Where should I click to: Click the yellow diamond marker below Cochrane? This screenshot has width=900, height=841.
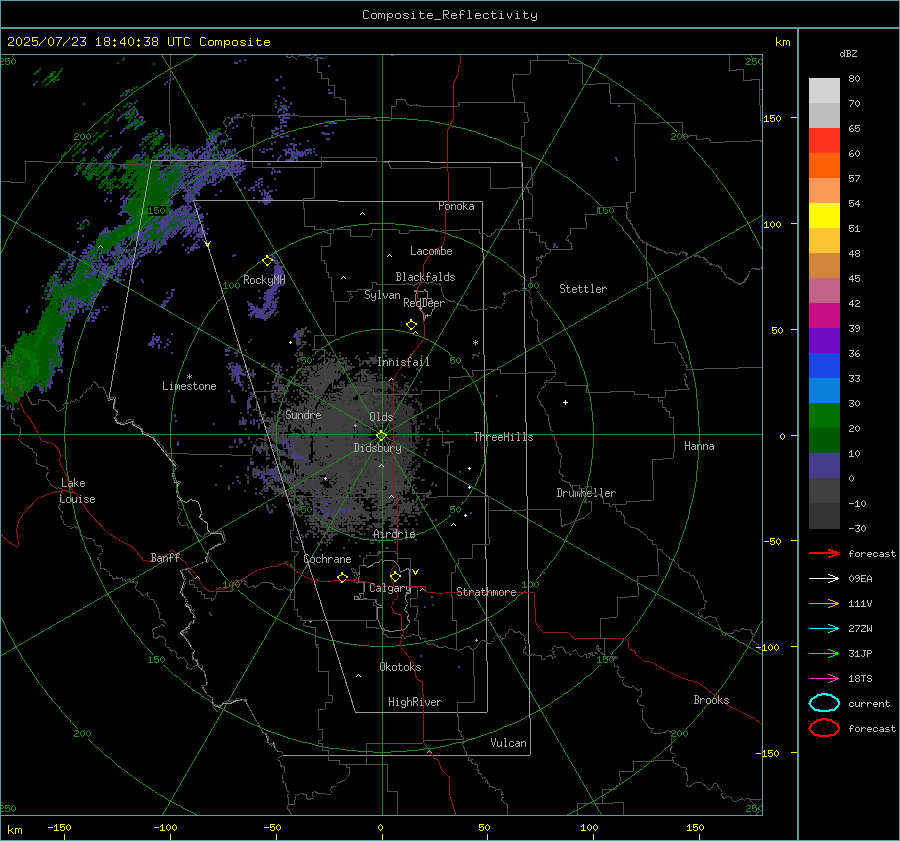pos(342,578)
